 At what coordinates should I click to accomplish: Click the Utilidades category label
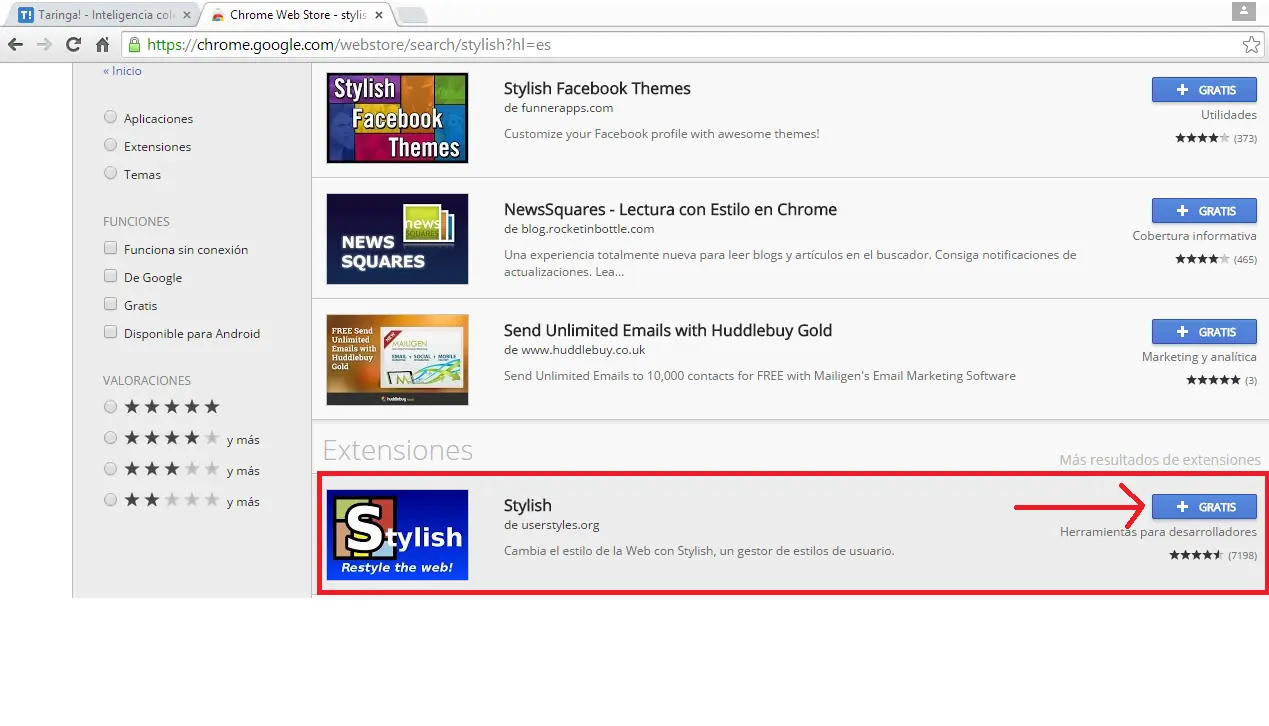tap(1229, 115)
